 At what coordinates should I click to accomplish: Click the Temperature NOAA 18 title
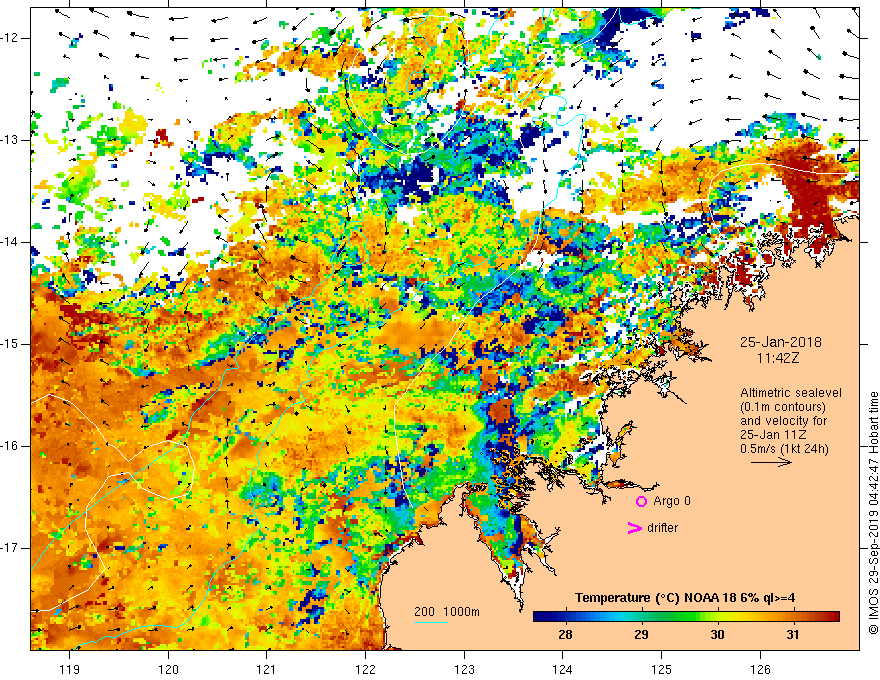pyautogui.click(x=685, y=598)
